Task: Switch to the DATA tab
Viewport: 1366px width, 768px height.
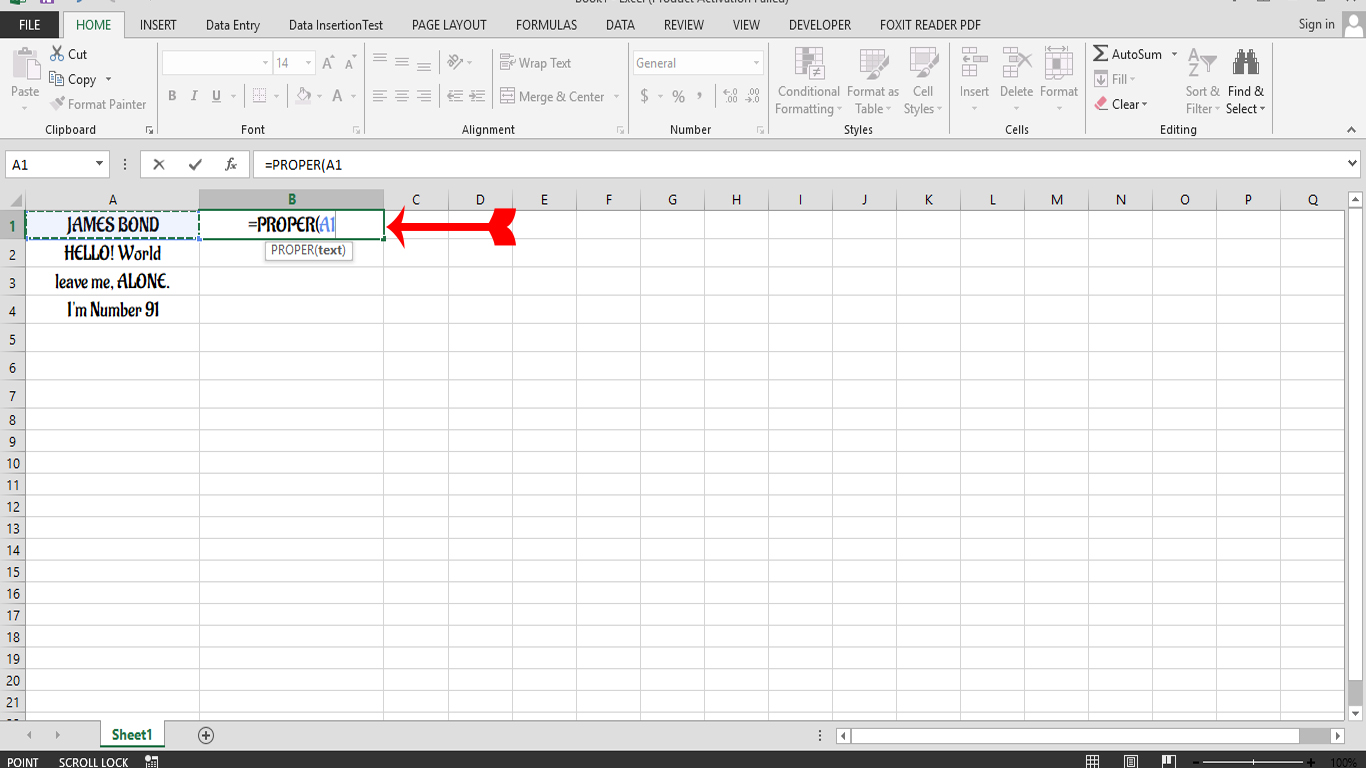Action: tap(620, 25)
